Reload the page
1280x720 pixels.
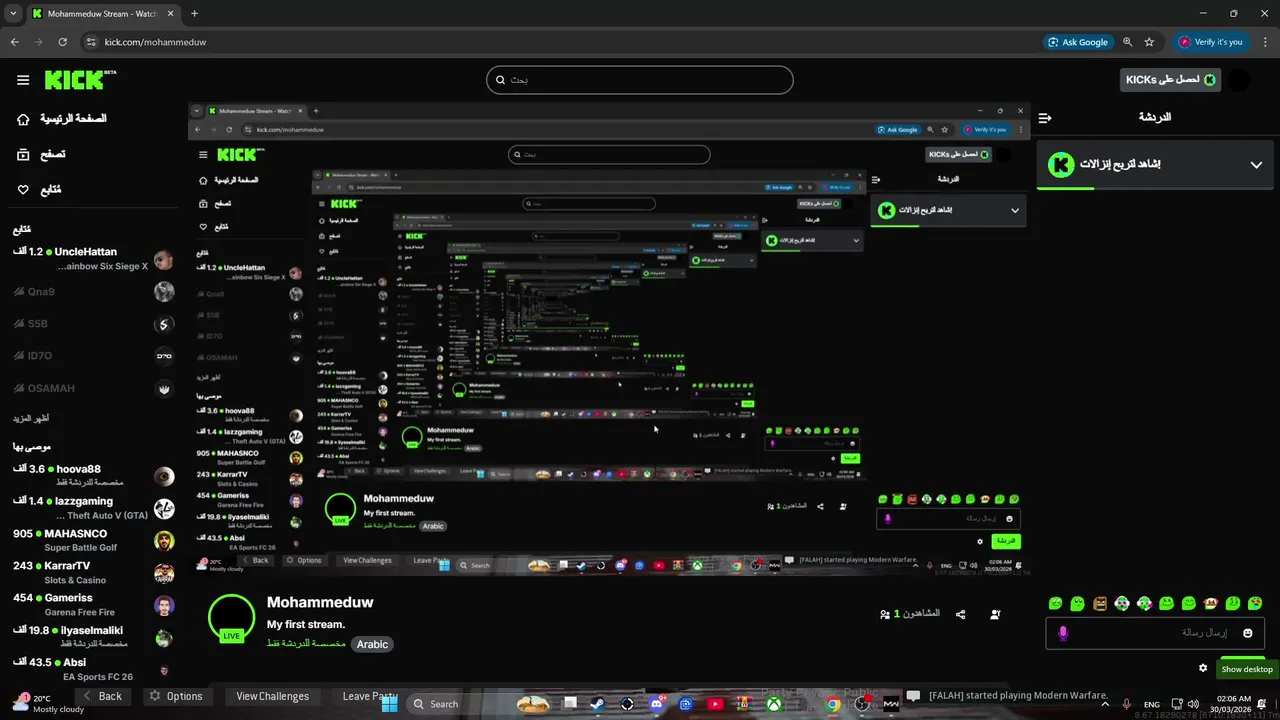pyautogui.click(x=62, y=42)
